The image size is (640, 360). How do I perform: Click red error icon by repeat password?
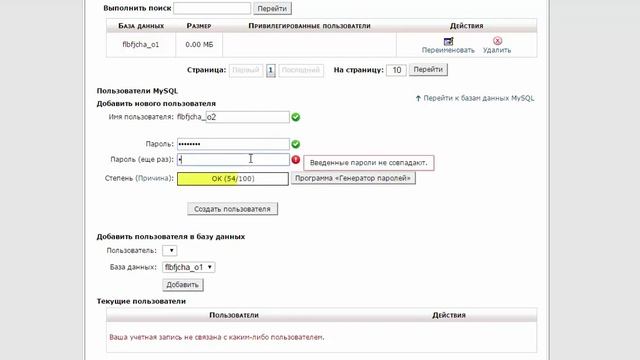coord(296,160)
